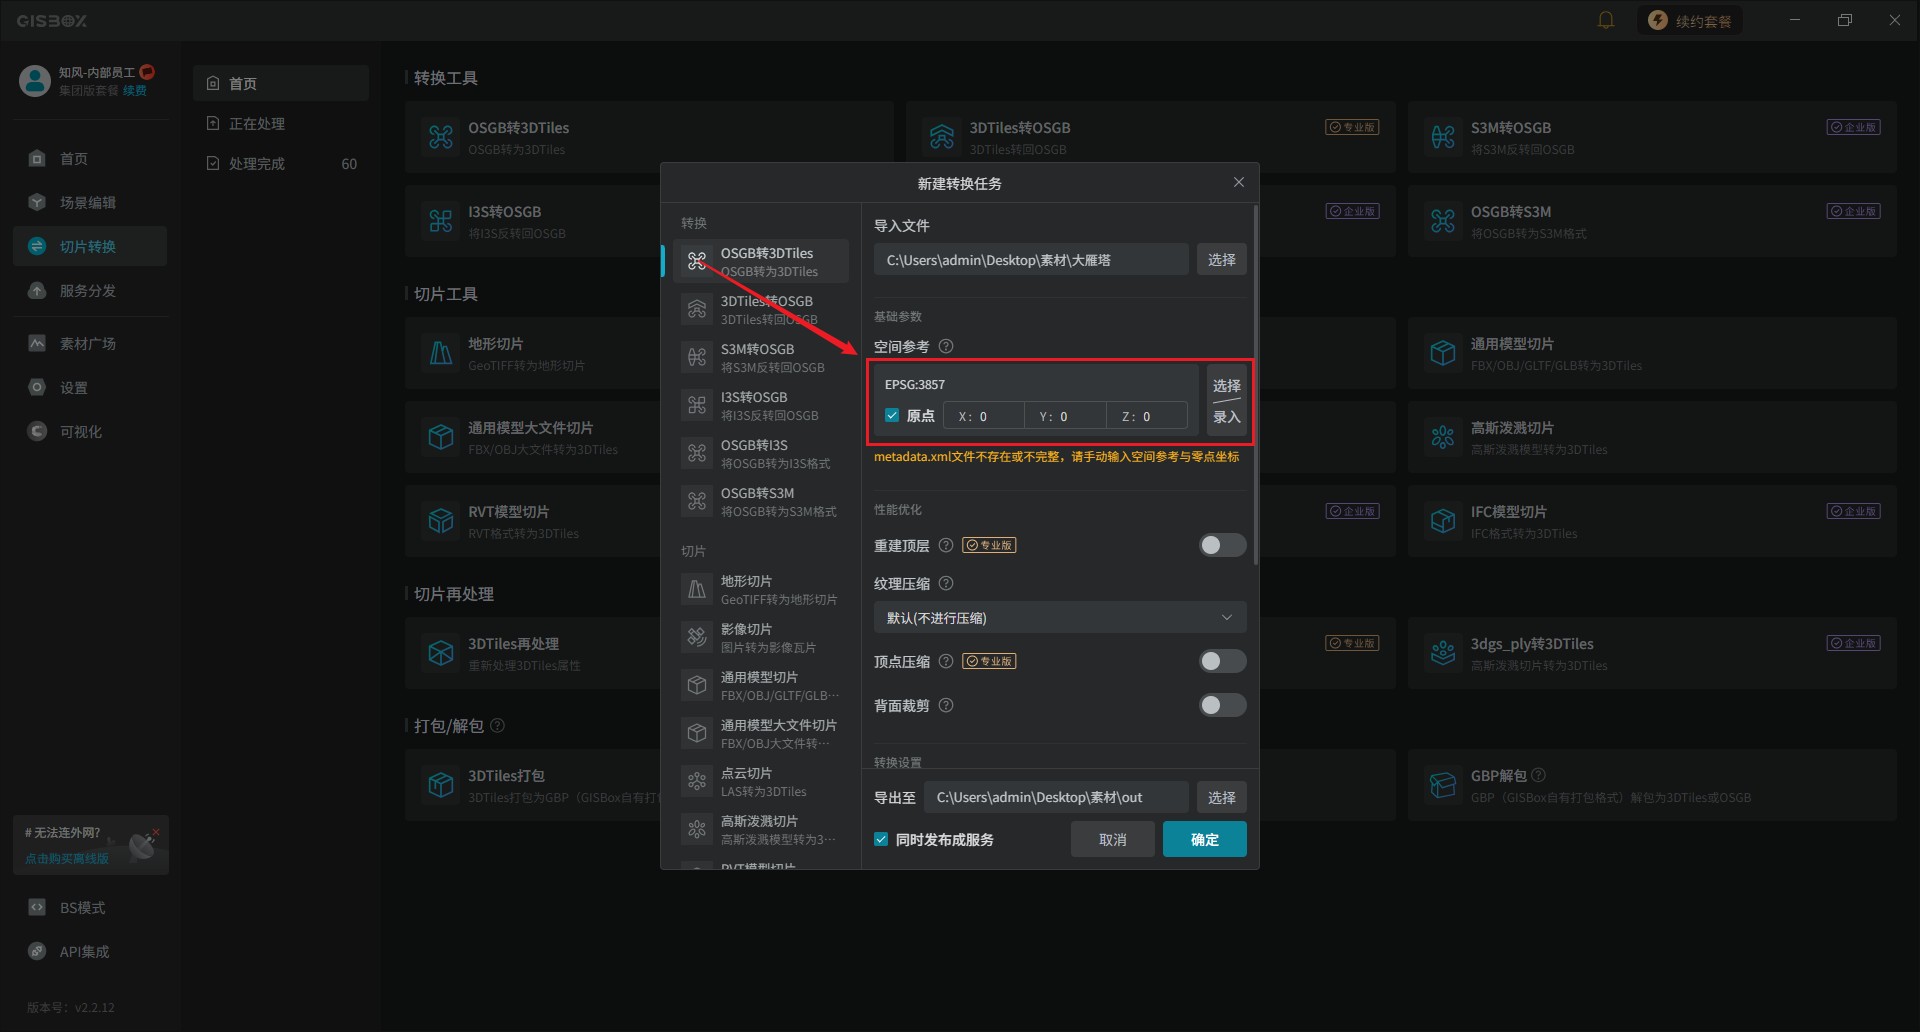The image size is (1920, 1032).
Task: Open 场景编辑 scene editor
Action: tap(90, 203)
